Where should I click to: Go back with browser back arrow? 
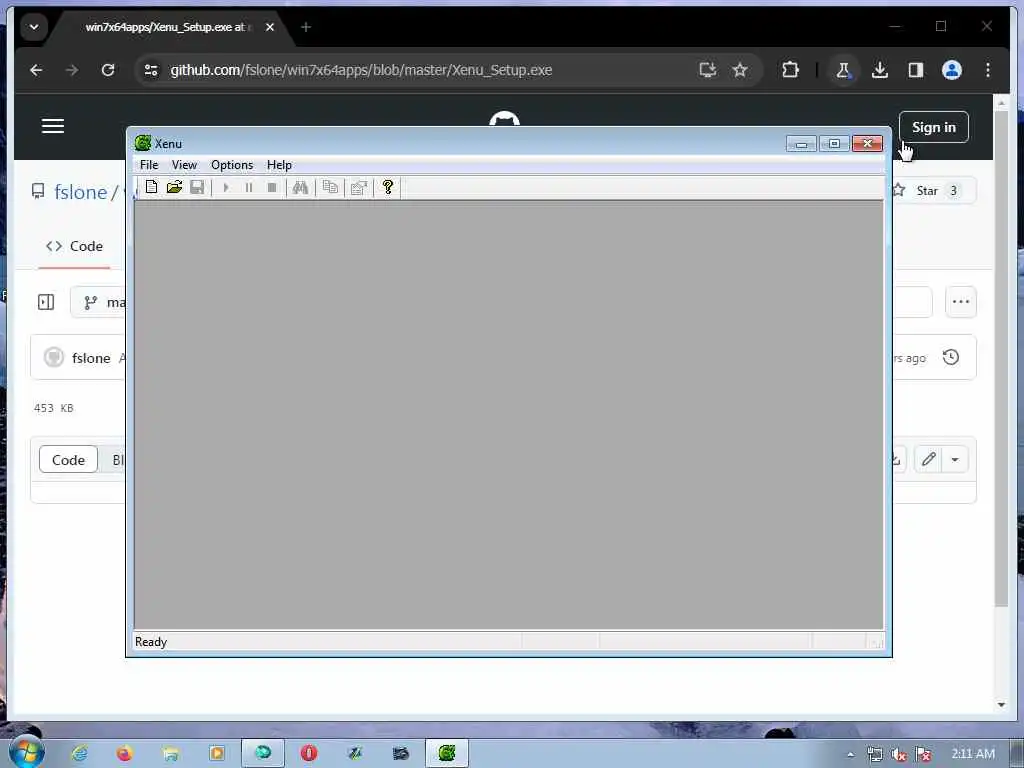(x=36, y=70)
